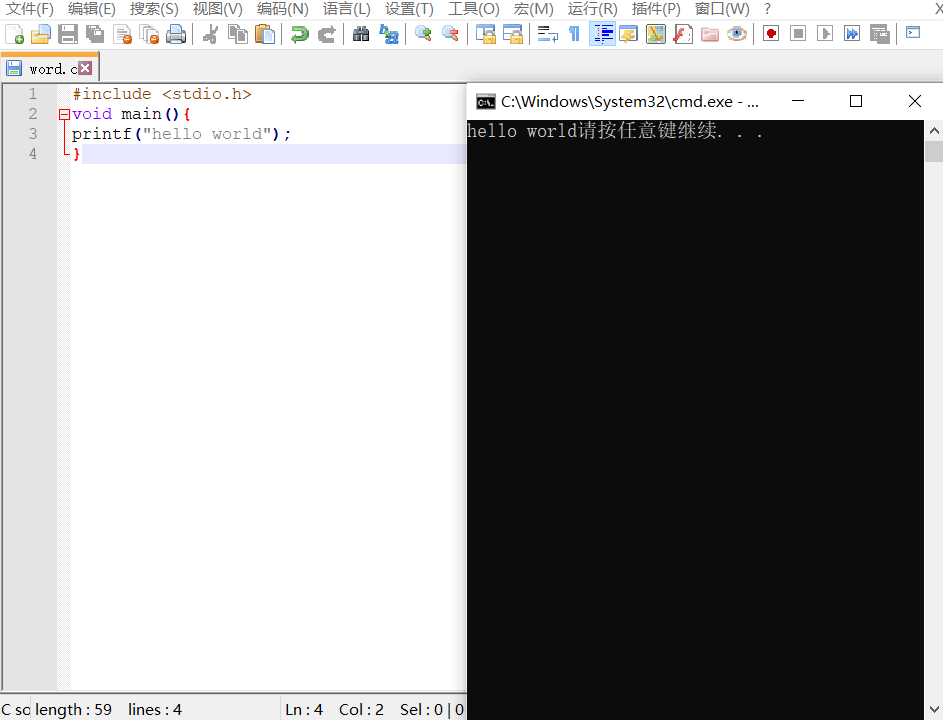Viewport: 943px width, 720px height.
Task: Stop macro recording with the square icon
Action: (798, 34)
